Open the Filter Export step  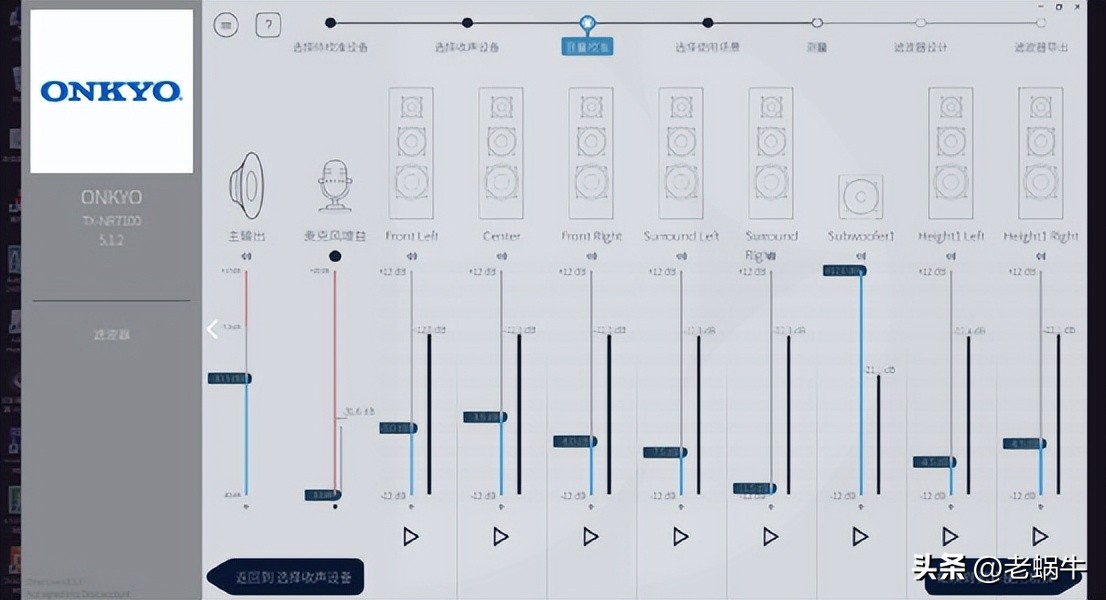1041,23
